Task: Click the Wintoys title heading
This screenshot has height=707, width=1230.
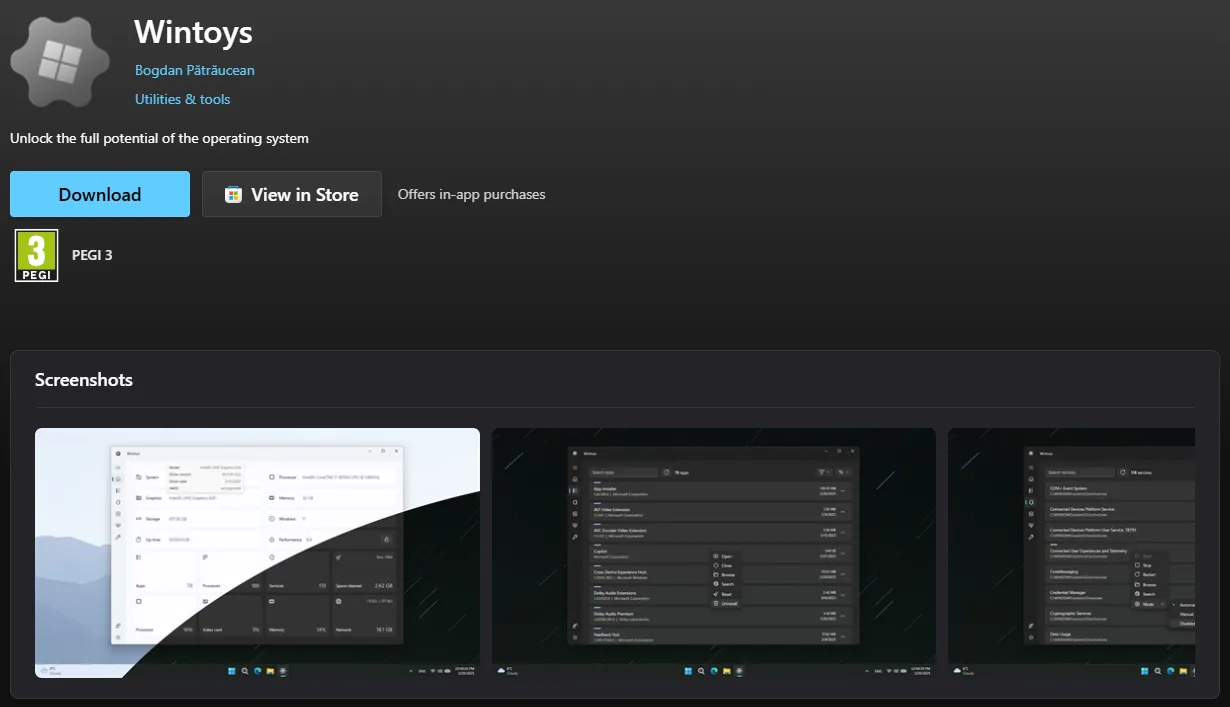Action: (193, 32)
